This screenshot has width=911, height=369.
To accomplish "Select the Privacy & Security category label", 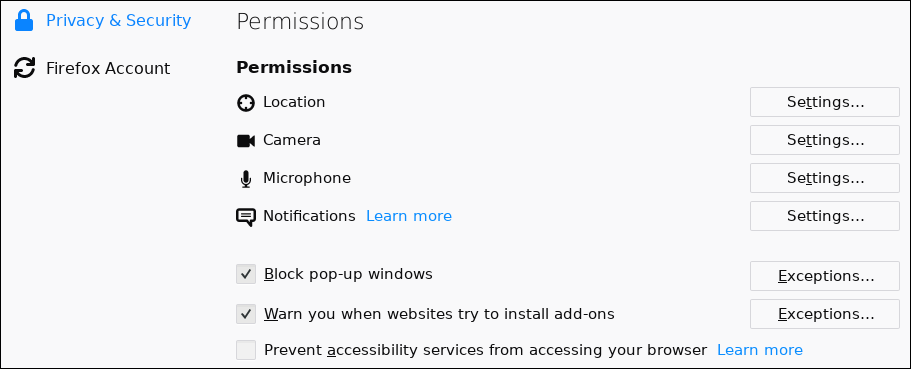I will (x=119, y=20).
